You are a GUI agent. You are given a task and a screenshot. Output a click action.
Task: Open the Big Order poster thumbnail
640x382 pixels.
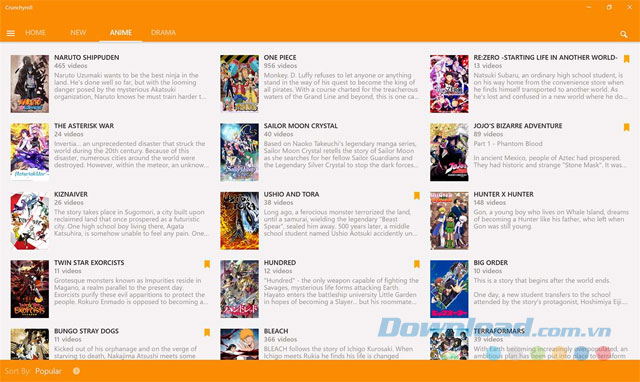449,289
